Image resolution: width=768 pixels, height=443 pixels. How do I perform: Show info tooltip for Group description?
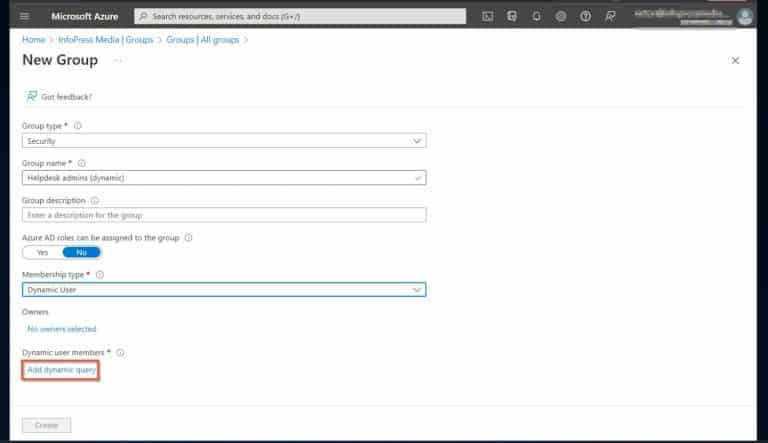(95, 200)
